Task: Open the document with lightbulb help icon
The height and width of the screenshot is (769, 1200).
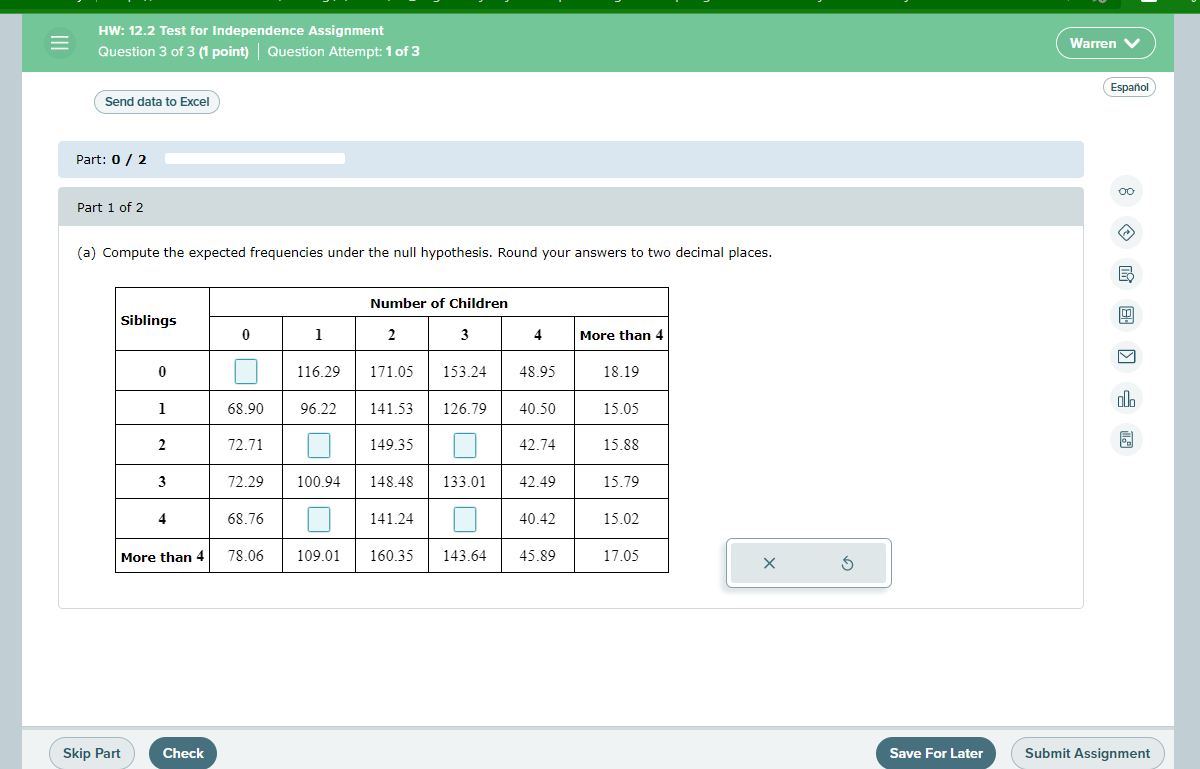Action: (1126, 274)
